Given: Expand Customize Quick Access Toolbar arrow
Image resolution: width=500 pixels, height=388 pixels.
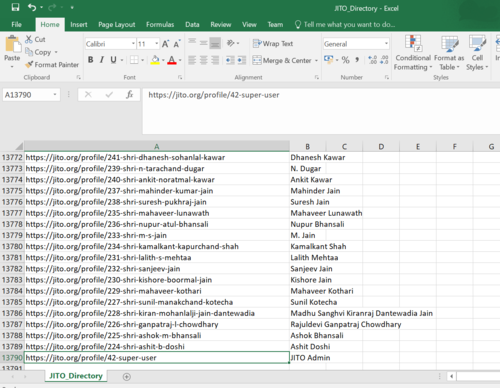Looking at the screenshot, I should [72, 7].
